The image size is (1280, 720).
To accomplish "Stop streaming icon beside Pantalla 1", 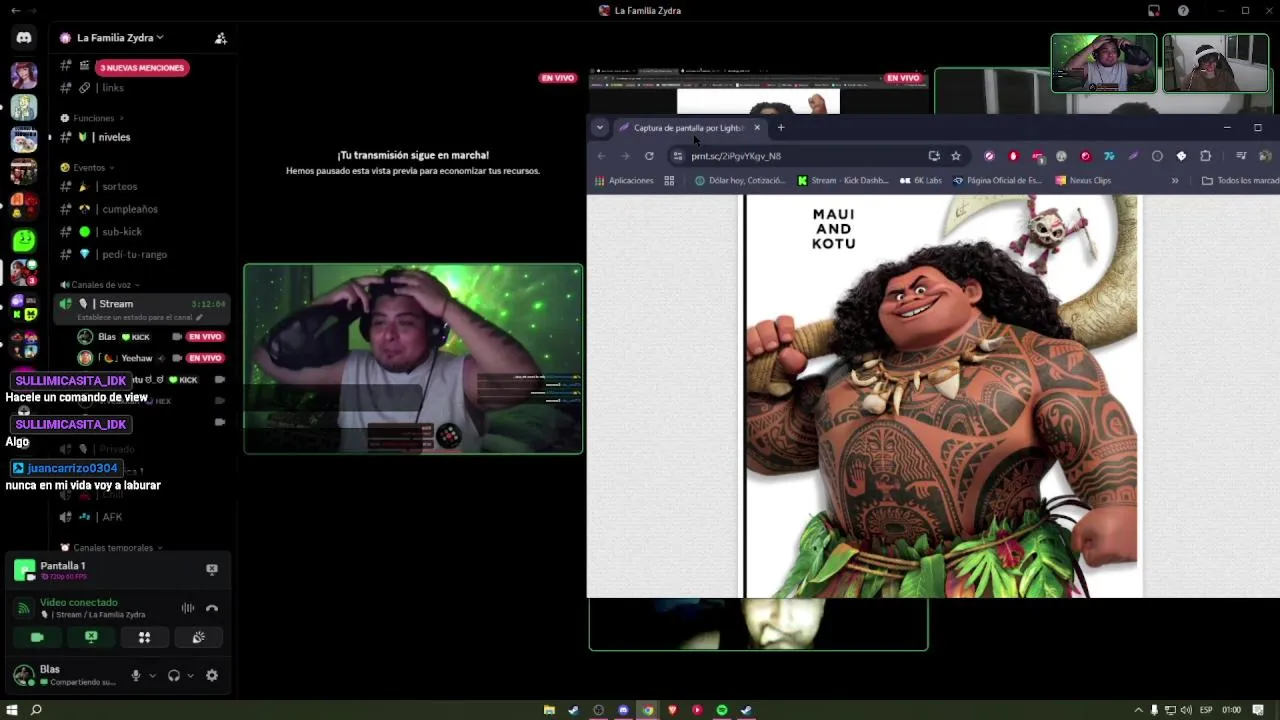I will click(x=212, y=569).
